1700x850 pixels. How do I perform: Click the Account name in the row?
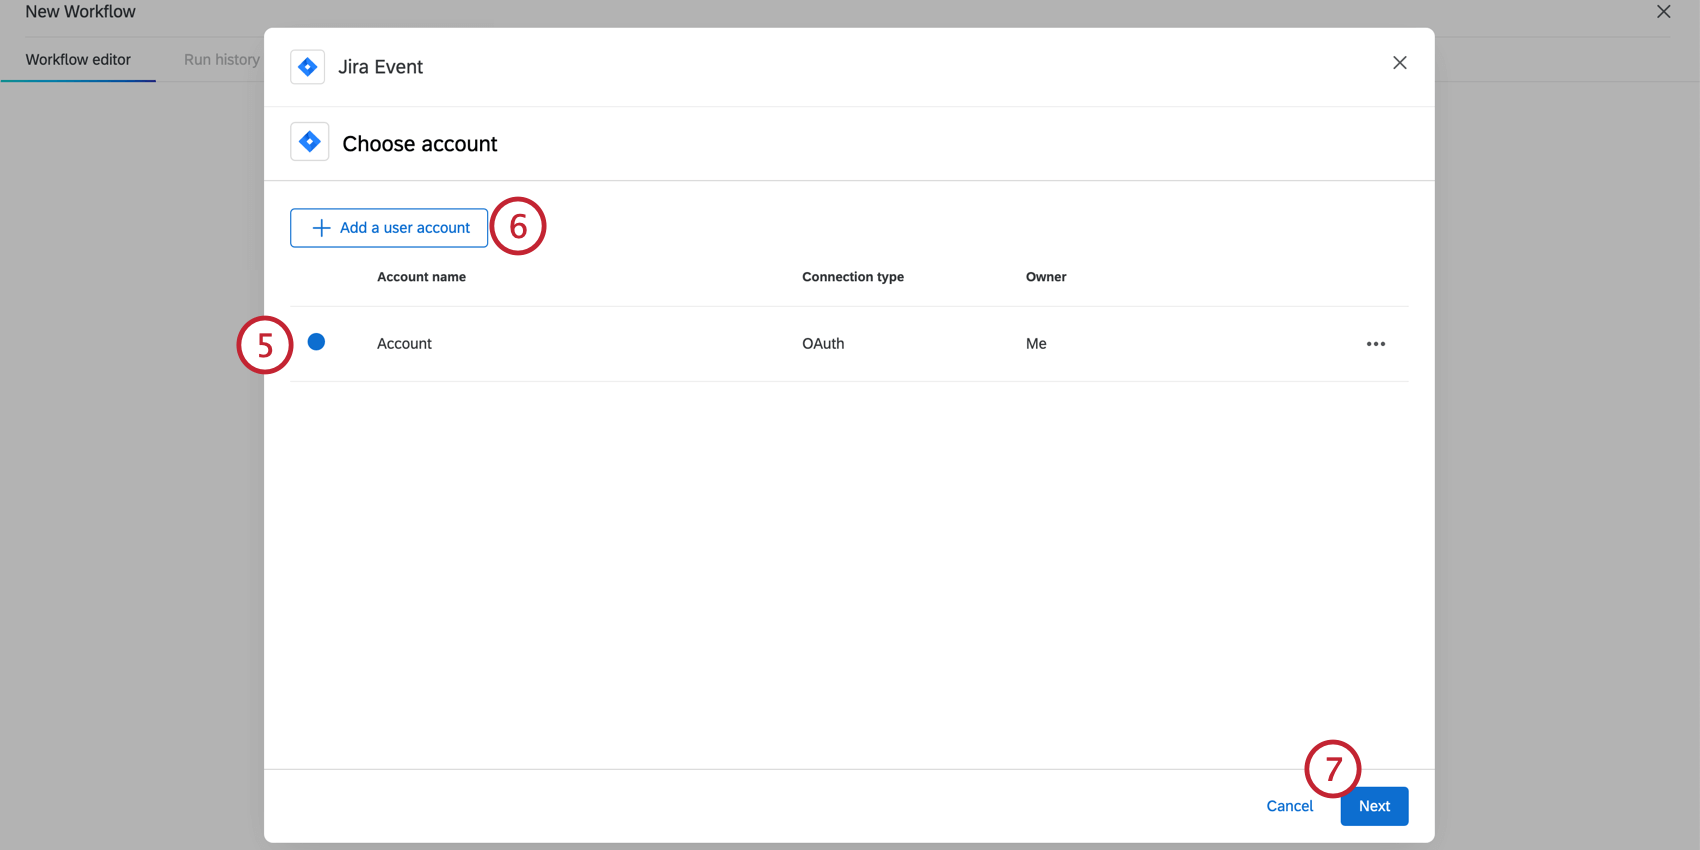(x=404, y=344)
